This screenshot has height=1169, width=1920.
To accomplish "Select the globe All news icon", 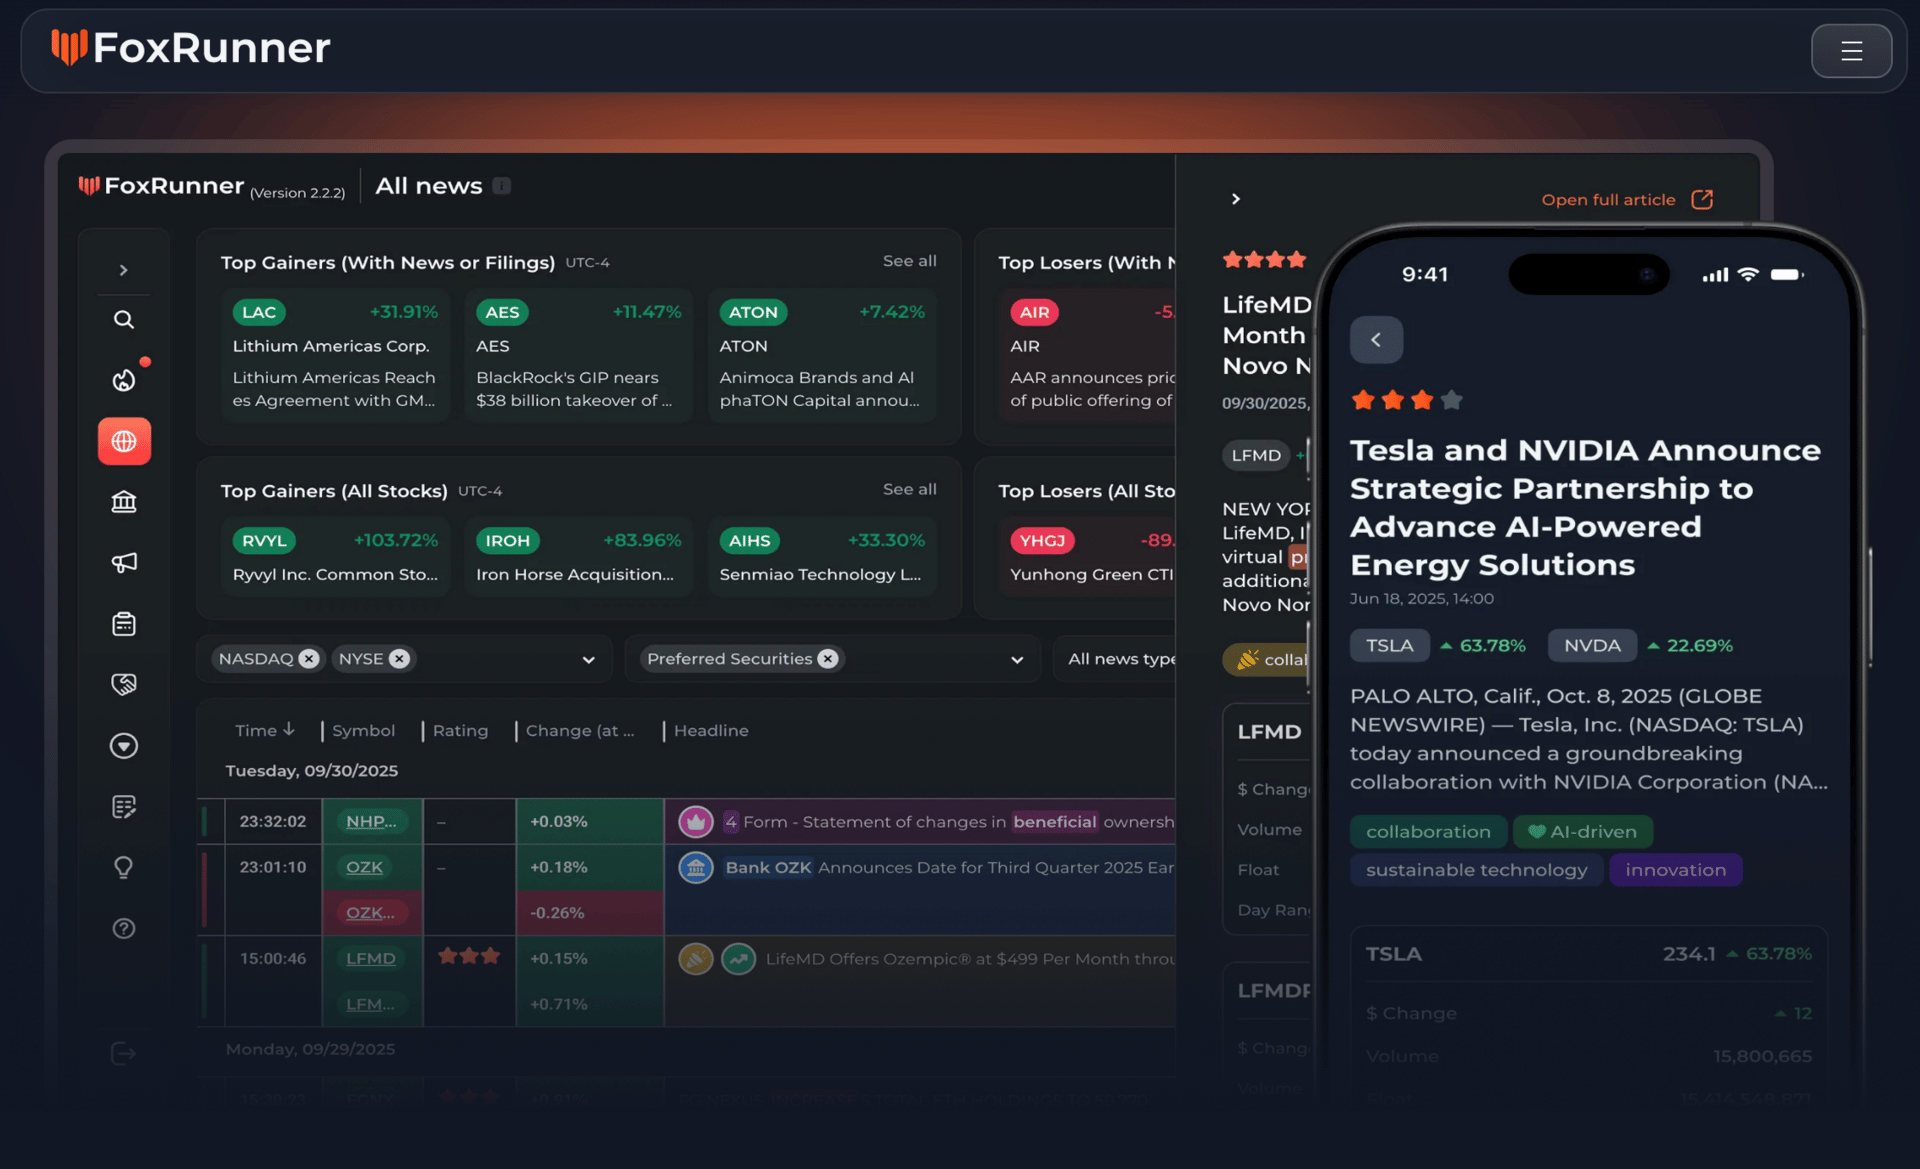I will [124, 441].
